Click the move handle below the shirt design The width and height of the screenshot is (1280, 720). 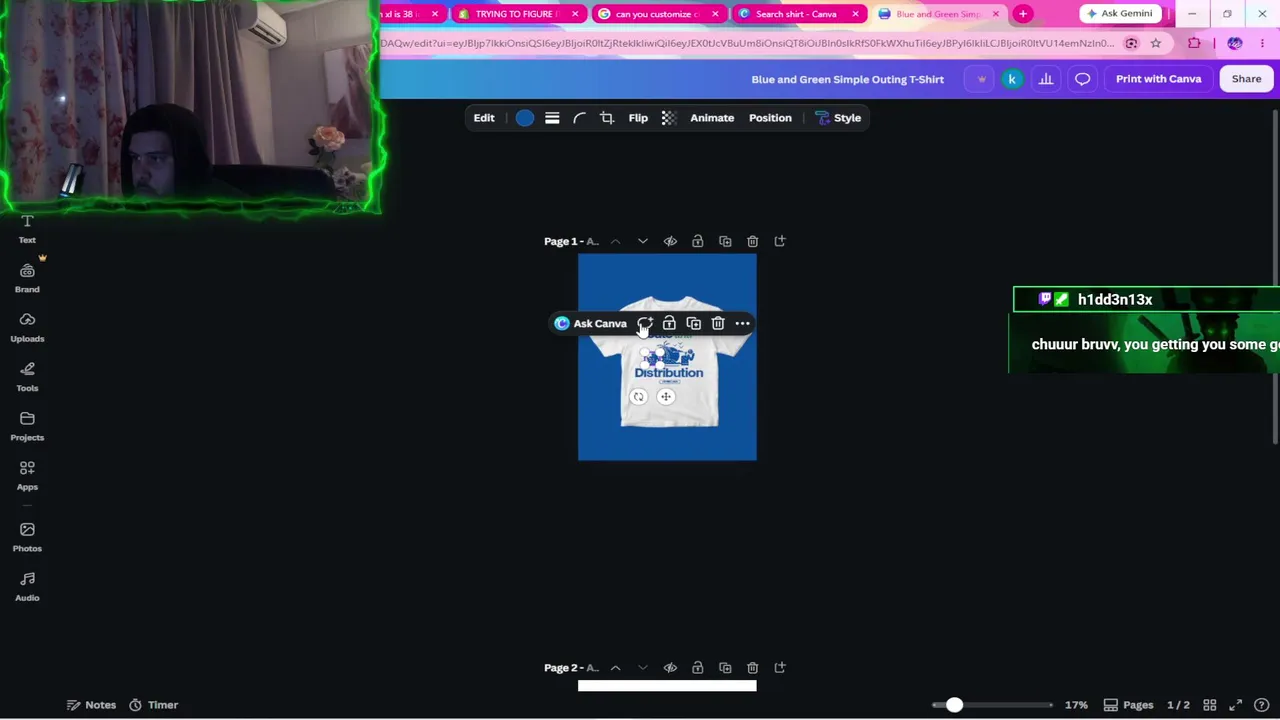pos(666,397)
